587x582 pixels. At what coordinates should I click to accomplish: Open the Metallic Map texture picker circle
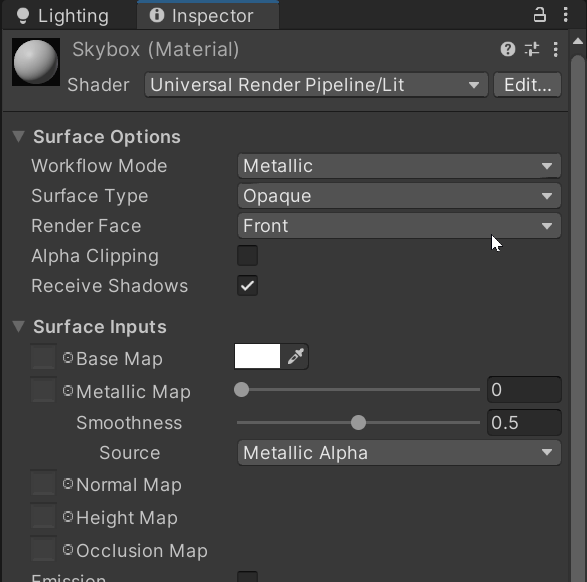point(68,391)
